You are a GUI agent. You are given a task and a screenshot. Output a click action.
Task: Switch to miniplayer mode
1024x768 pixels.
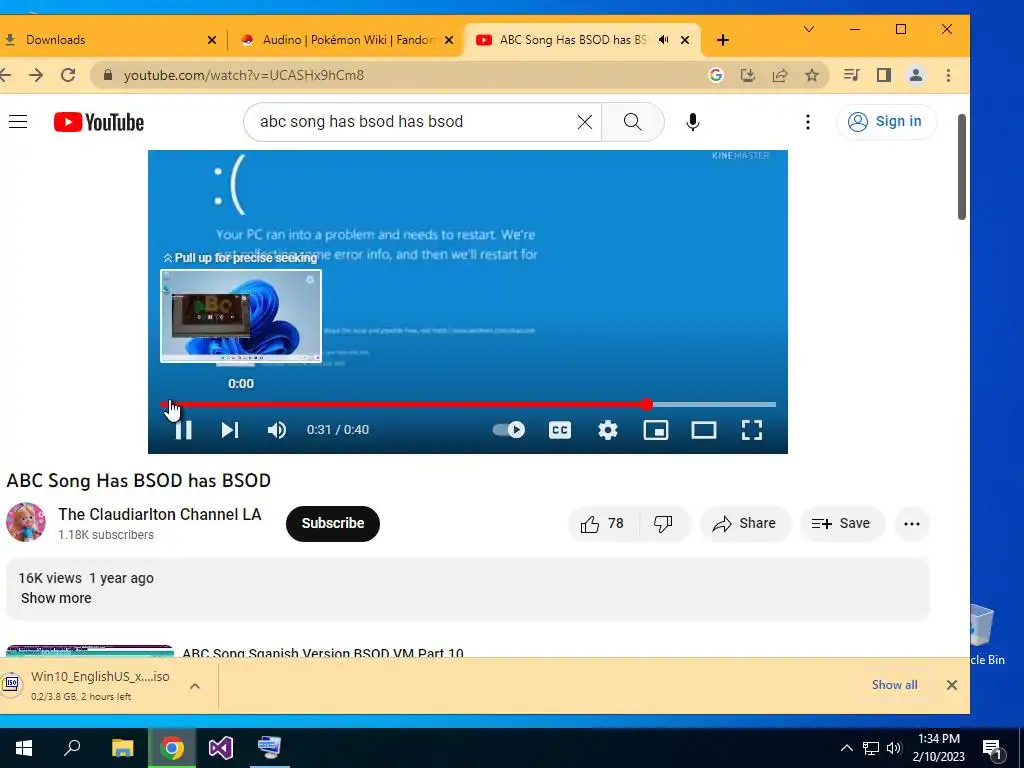click(656, 430)
